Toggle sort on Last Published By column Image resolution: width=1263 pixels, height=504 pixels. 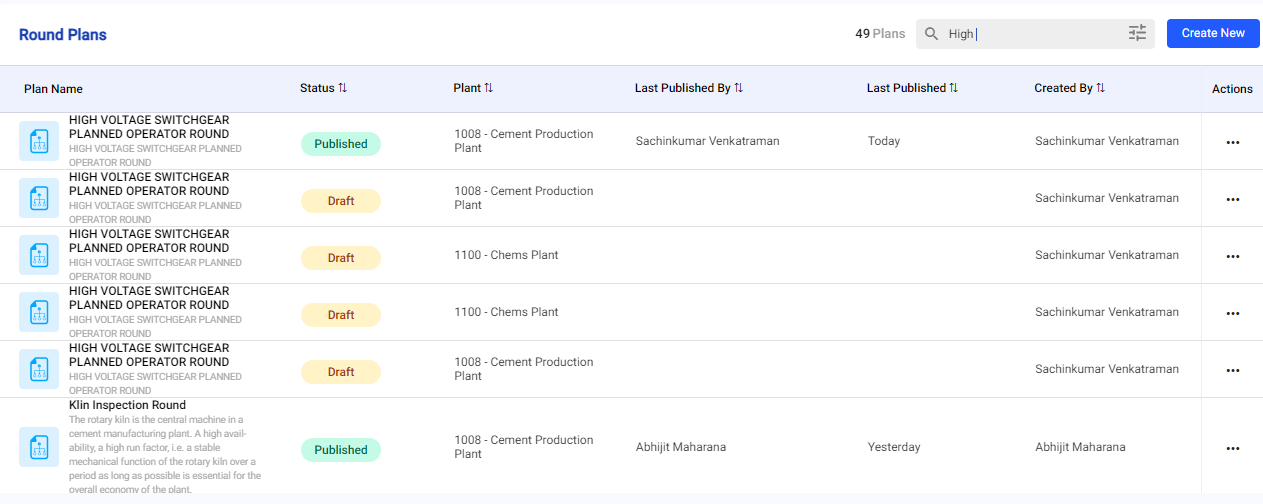(738, 88)
